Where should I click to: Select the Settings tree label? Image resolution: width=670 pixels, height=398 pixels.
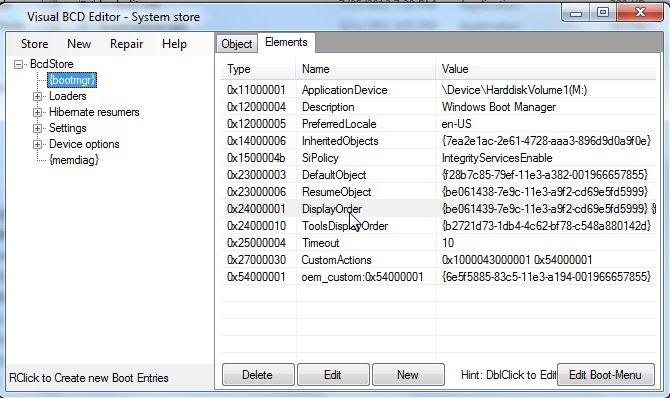(68, 128)
